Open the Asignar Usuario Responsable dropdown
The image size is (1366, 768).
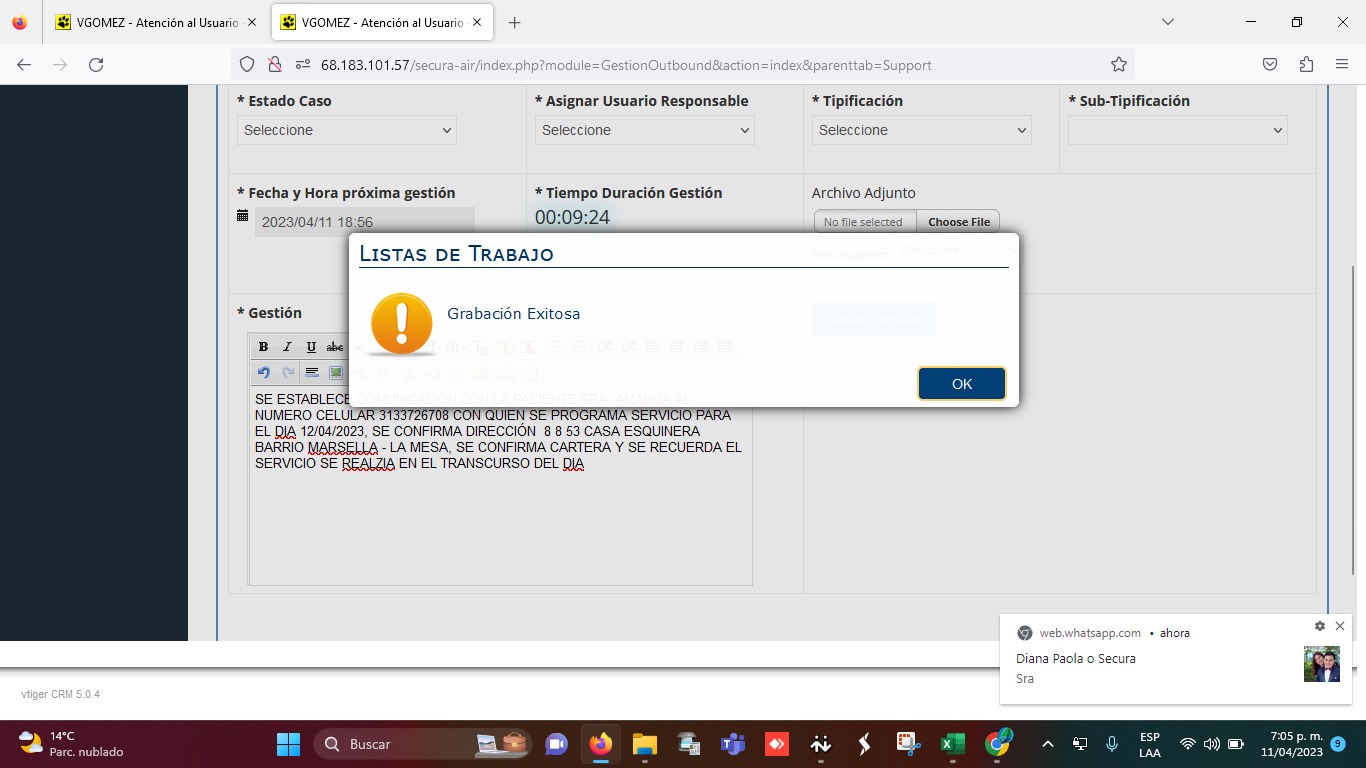click(644, 130)
